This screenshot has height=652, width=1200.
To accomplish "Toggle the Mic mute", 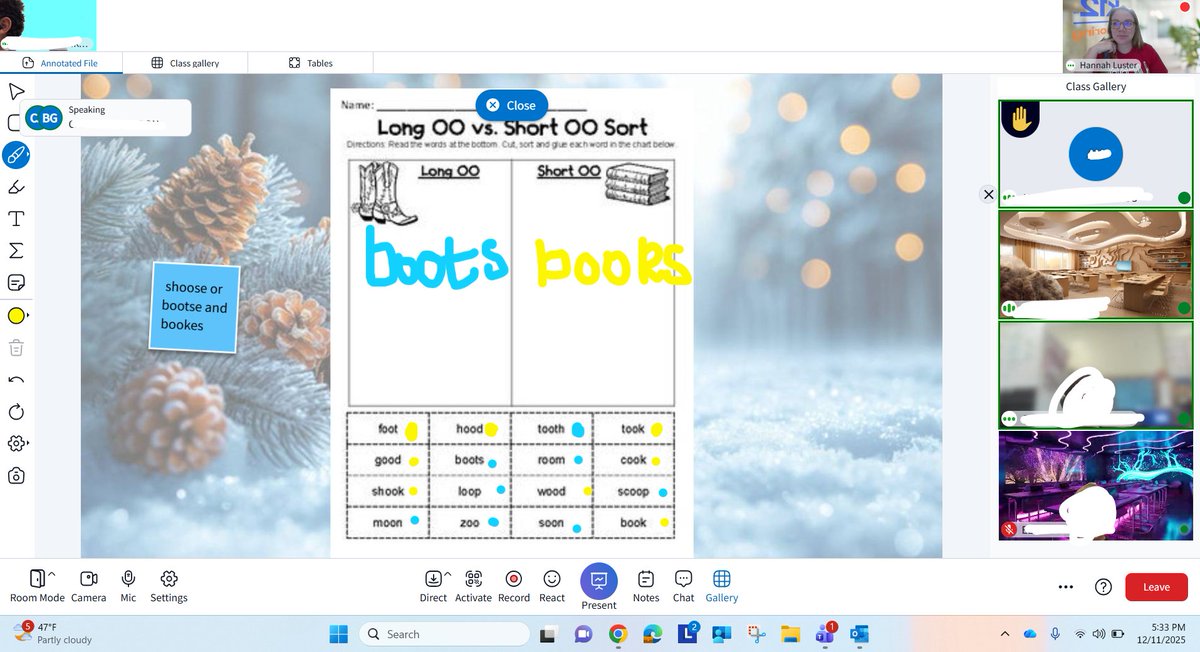I will click(128, 586).
